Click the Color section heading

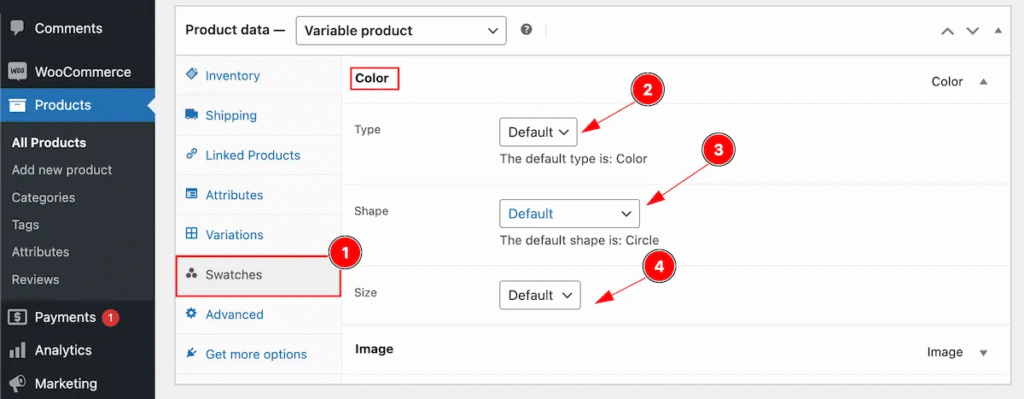point(372,78)
